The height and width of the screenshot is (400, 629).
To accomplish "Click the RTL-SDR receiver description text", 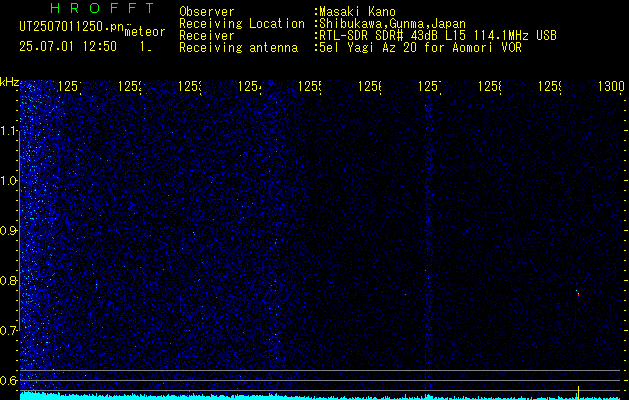I will 438,36.
